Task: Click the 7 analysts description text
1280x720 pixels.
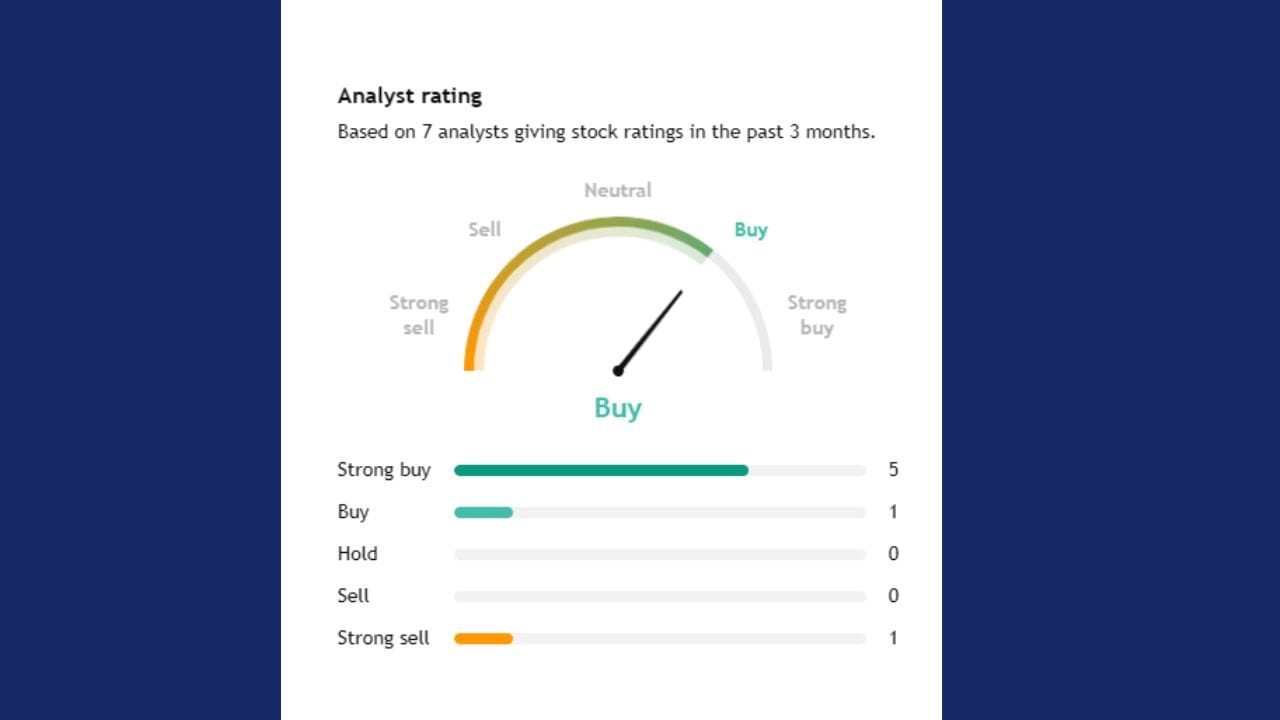Action: pyautogui.click(x=606, y=132)
